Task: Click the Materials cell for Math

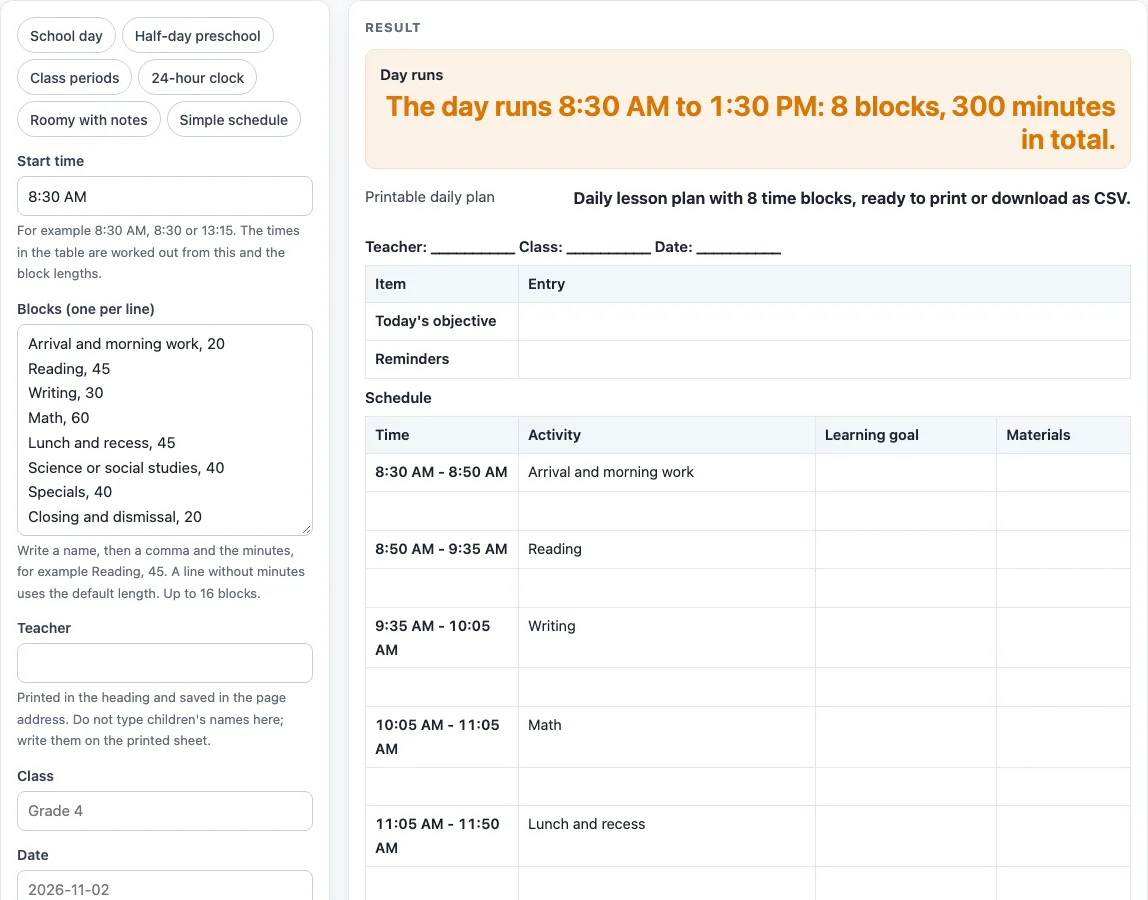Action: [1064, 737]
